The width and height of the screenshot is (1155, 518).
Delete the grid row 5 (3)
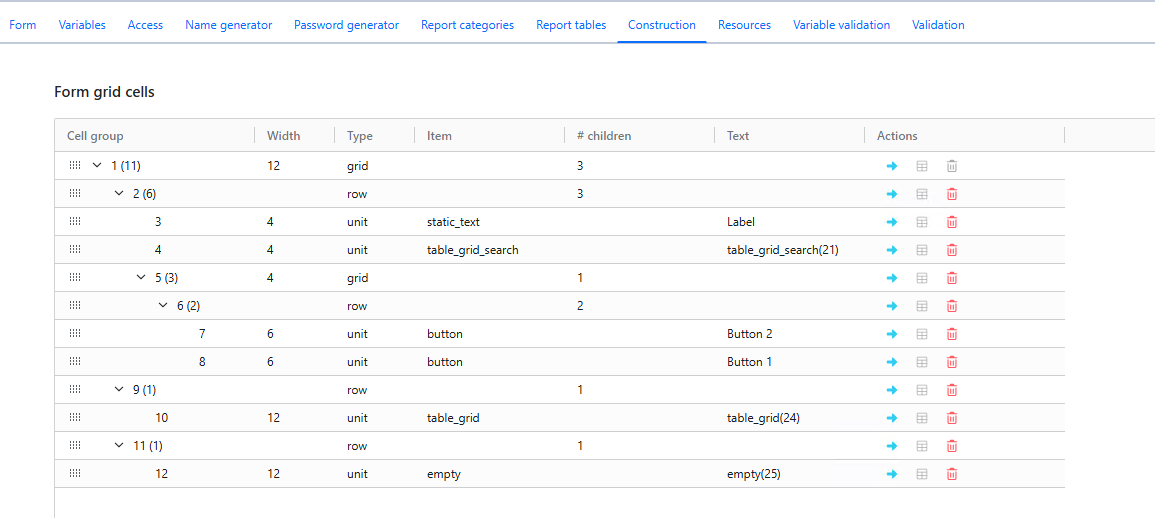point(952,278)
